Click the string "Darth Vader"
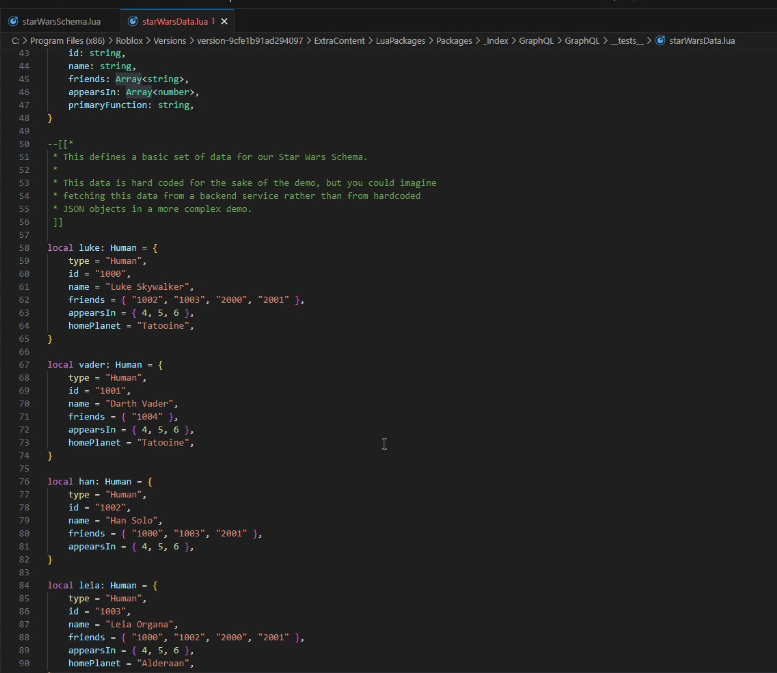The height and width of the screenshot is (673, 777). (139, 404)
